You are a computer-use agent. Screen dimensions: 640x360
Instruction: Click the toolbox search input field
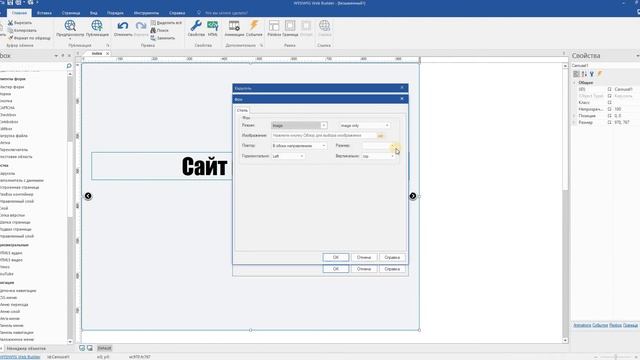pyautogui.click(x=32, y=66)
